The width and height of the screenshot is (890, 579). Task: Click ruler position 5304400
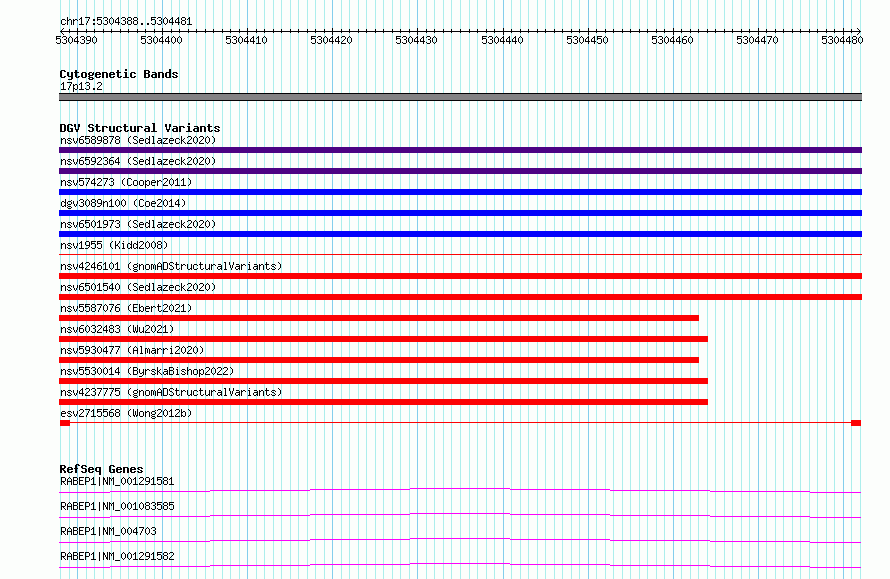pyautogui.click(x=161, y=40)
